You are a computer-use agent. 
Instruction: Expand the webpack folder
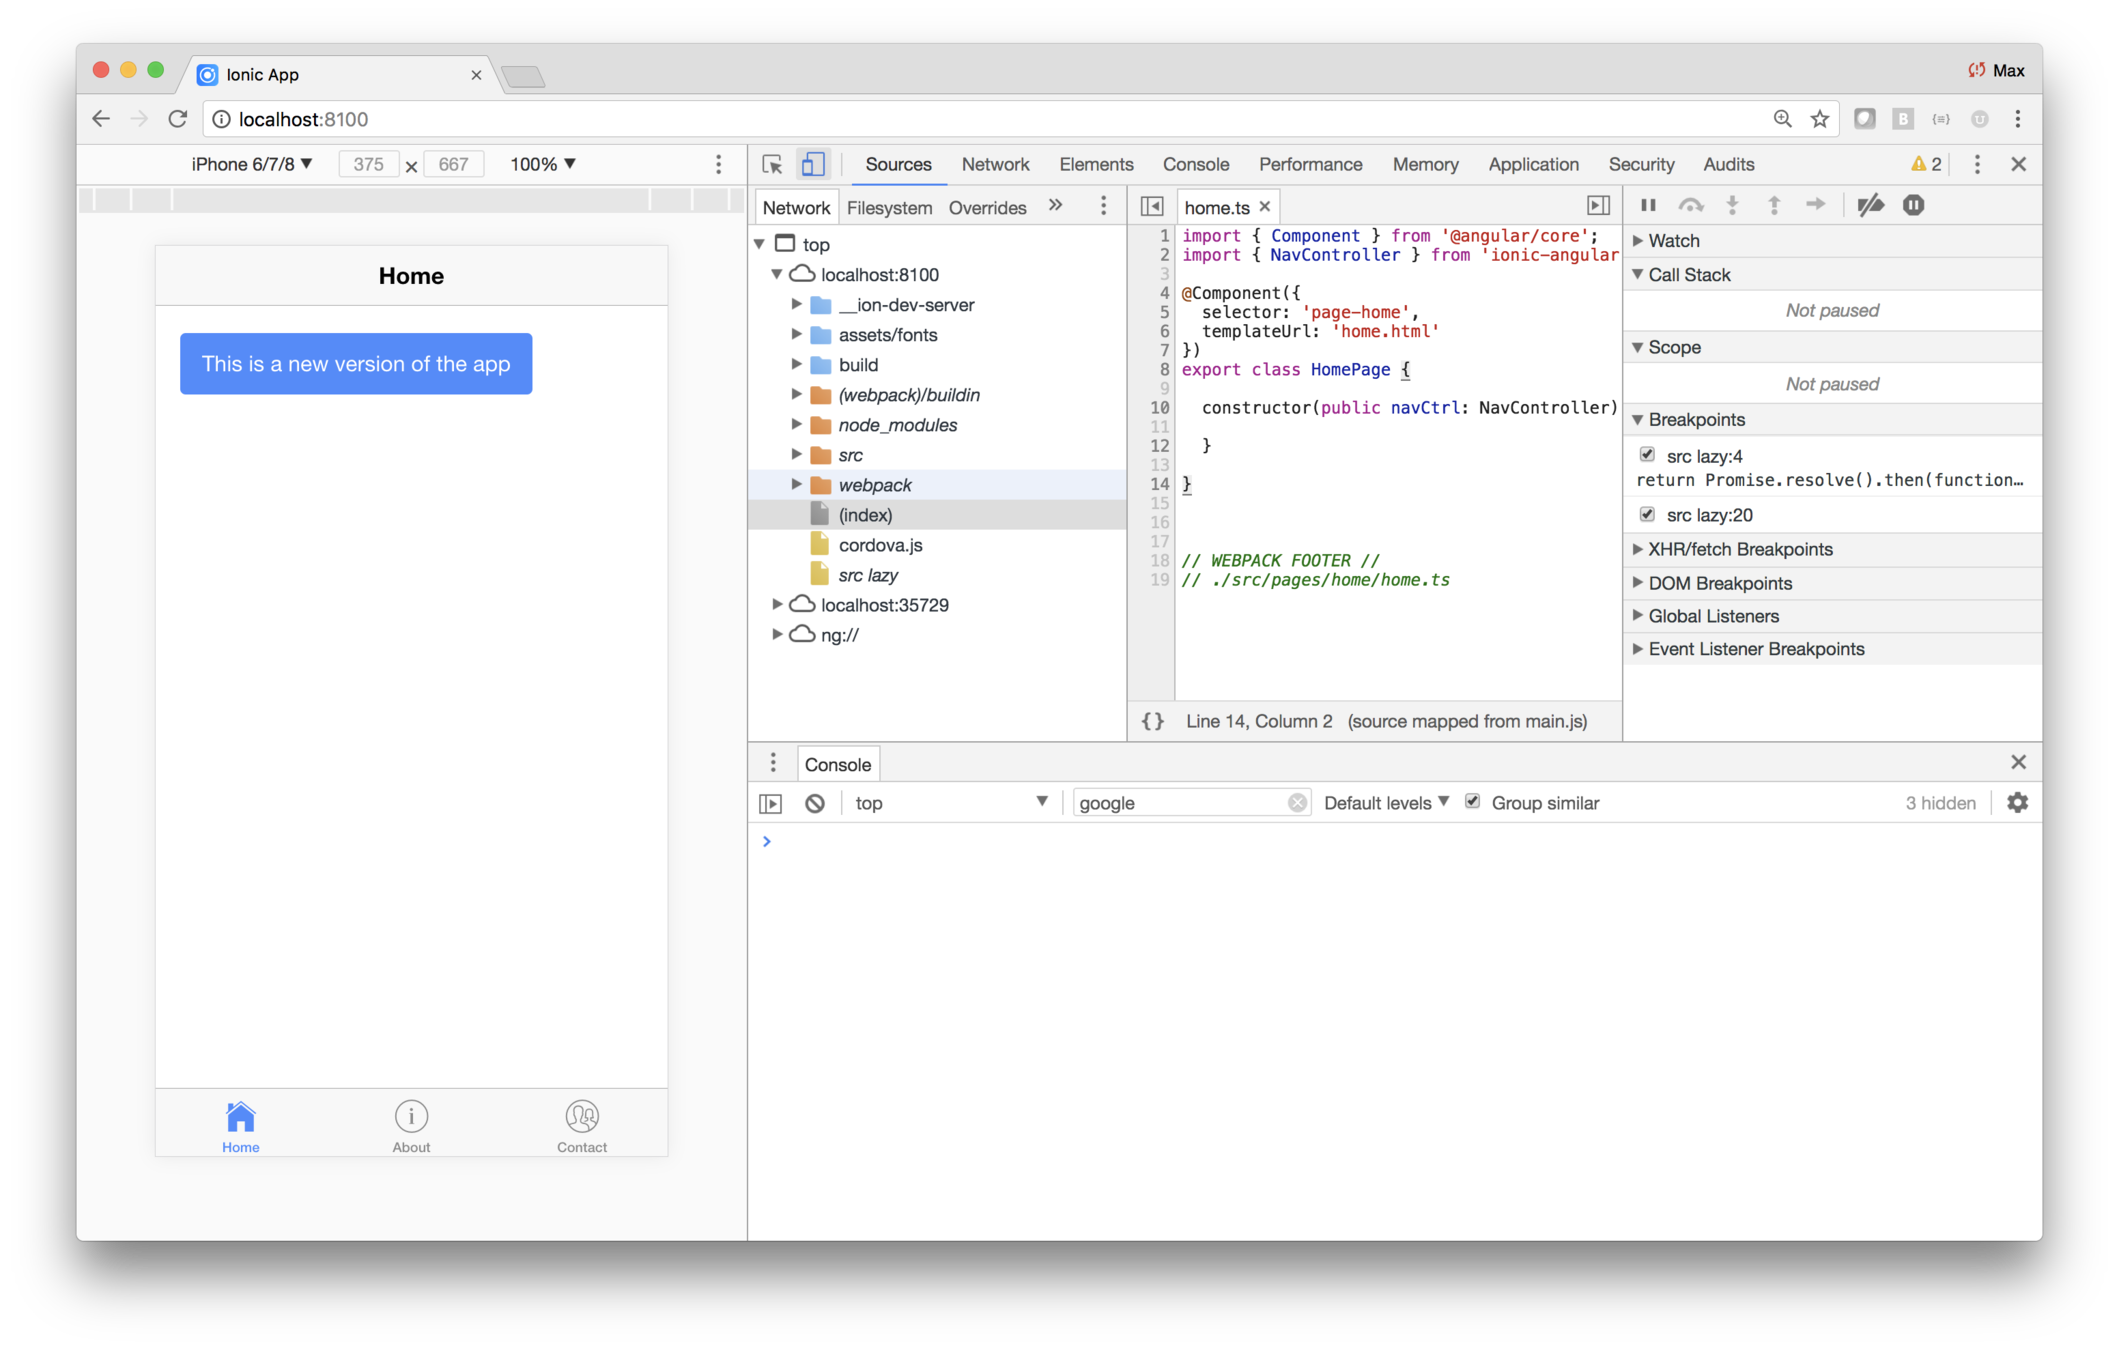(797, 485)
